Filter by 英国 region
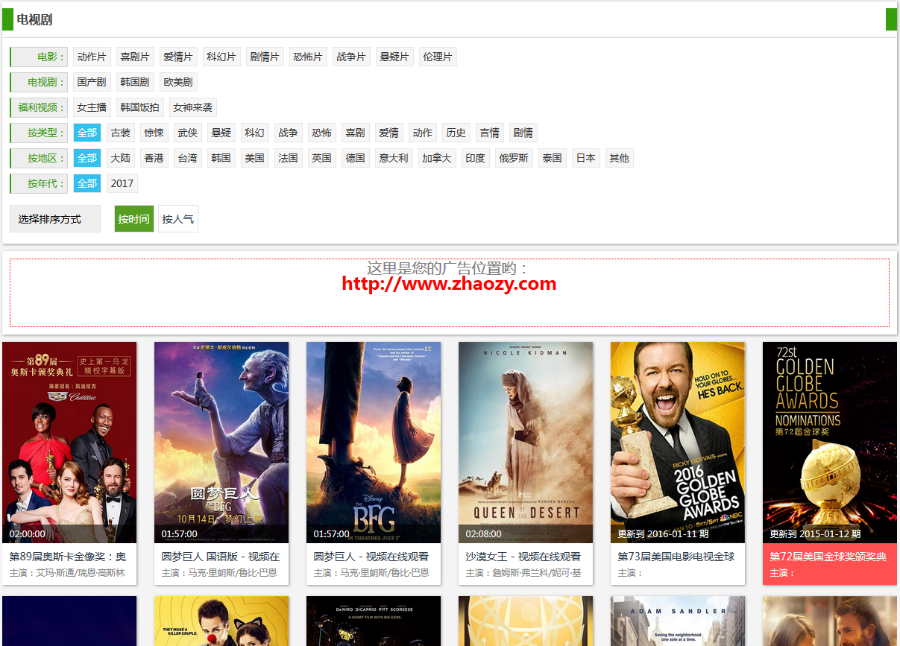The height and width of the screenshot is (646, 900). tap(321, 158)
